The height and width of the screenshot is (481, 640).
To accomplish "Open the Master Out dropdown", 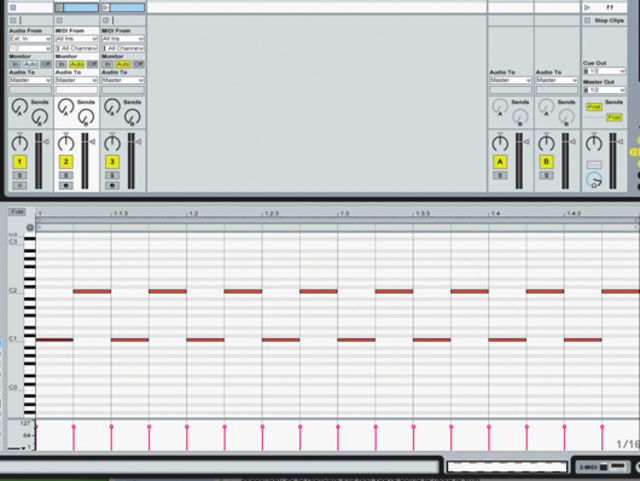I will (x=604, y=90).
